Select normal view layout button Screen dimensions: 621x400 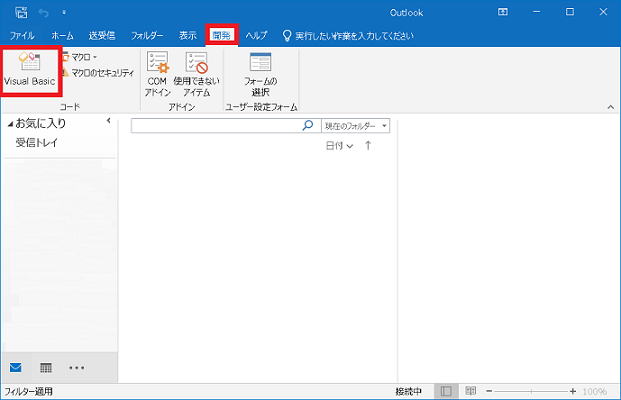click(x=446, y=392)
